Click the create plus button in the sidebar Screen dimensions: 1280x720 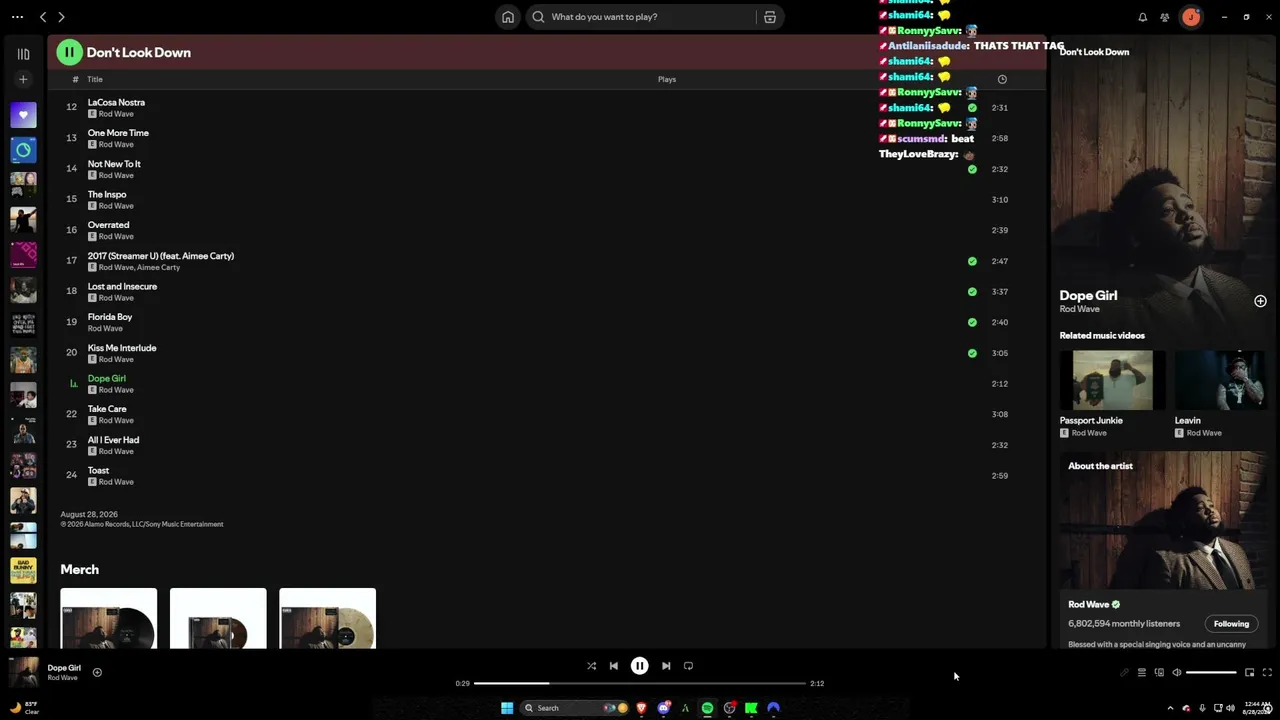[x=23, y=79]
